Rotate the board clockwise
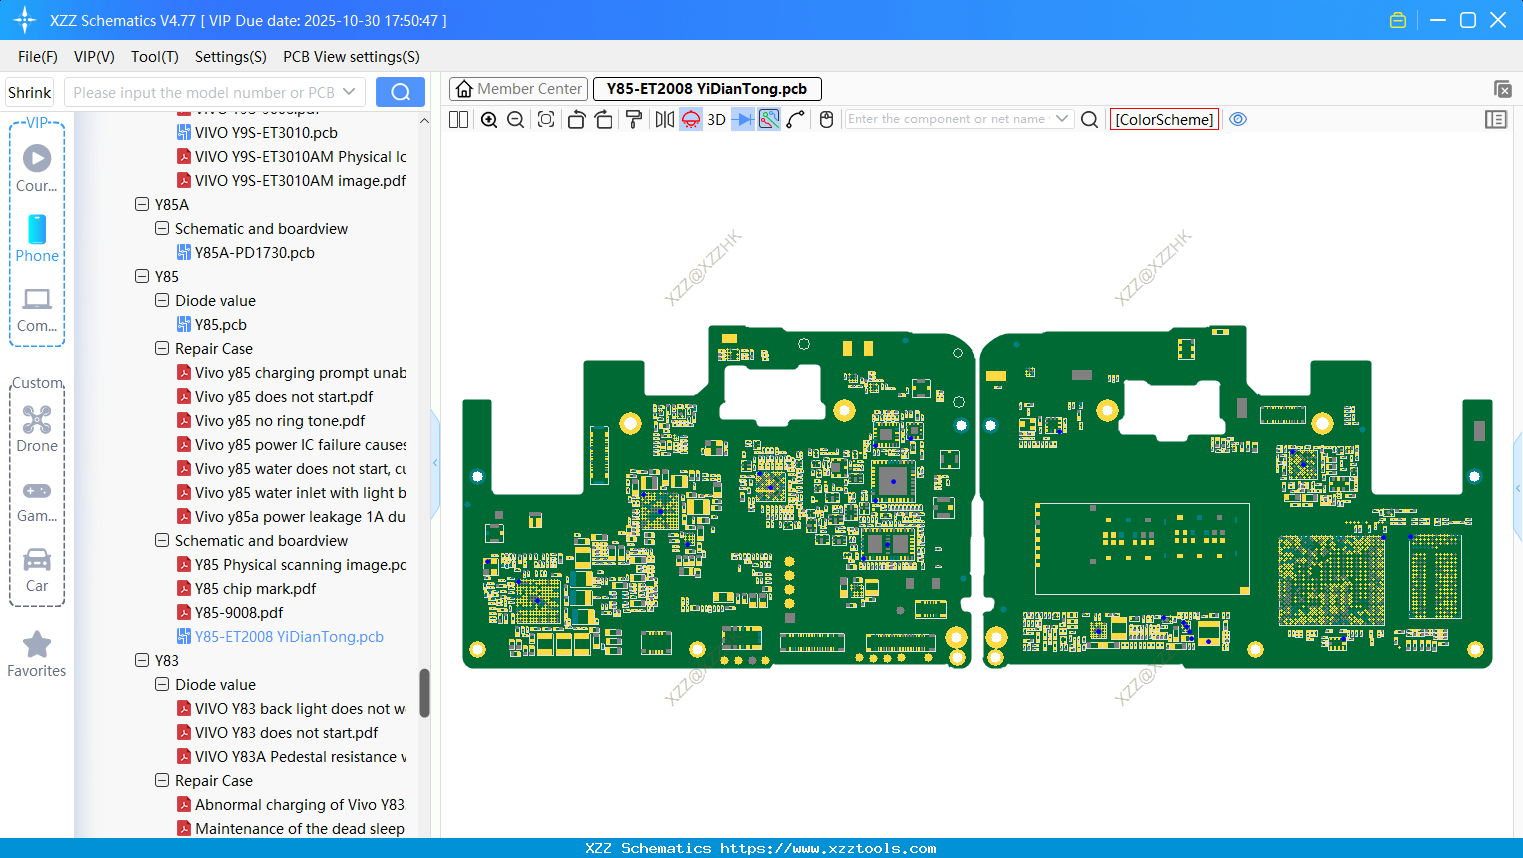 pyautogui.click(x=604, y=120)
